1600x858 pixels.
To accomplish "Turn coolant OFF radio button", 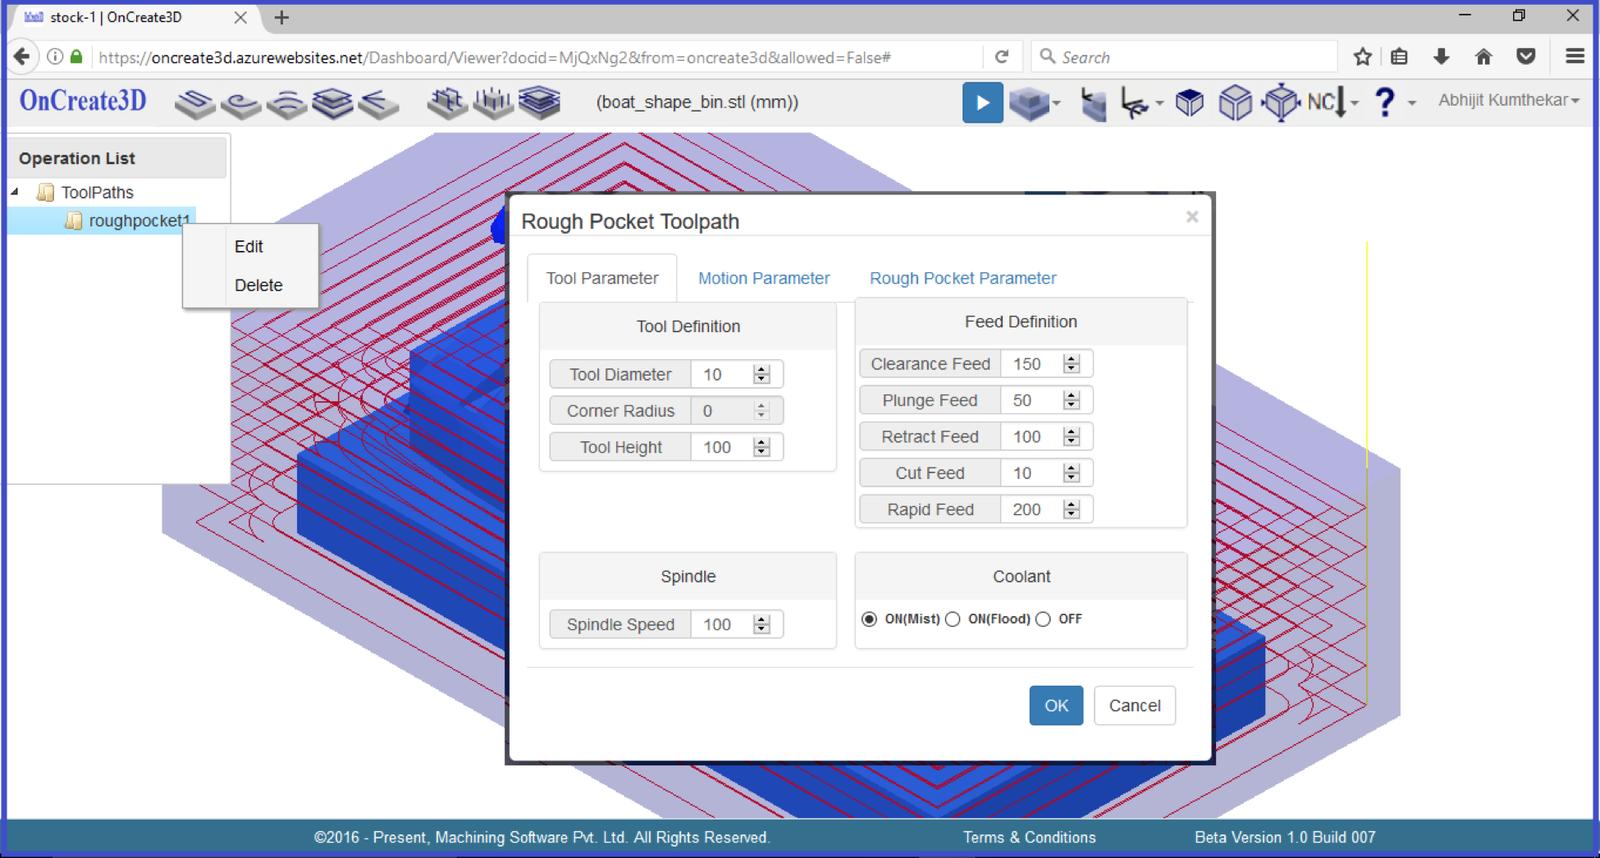I will pyautogui.click(x=1043, y=619).
